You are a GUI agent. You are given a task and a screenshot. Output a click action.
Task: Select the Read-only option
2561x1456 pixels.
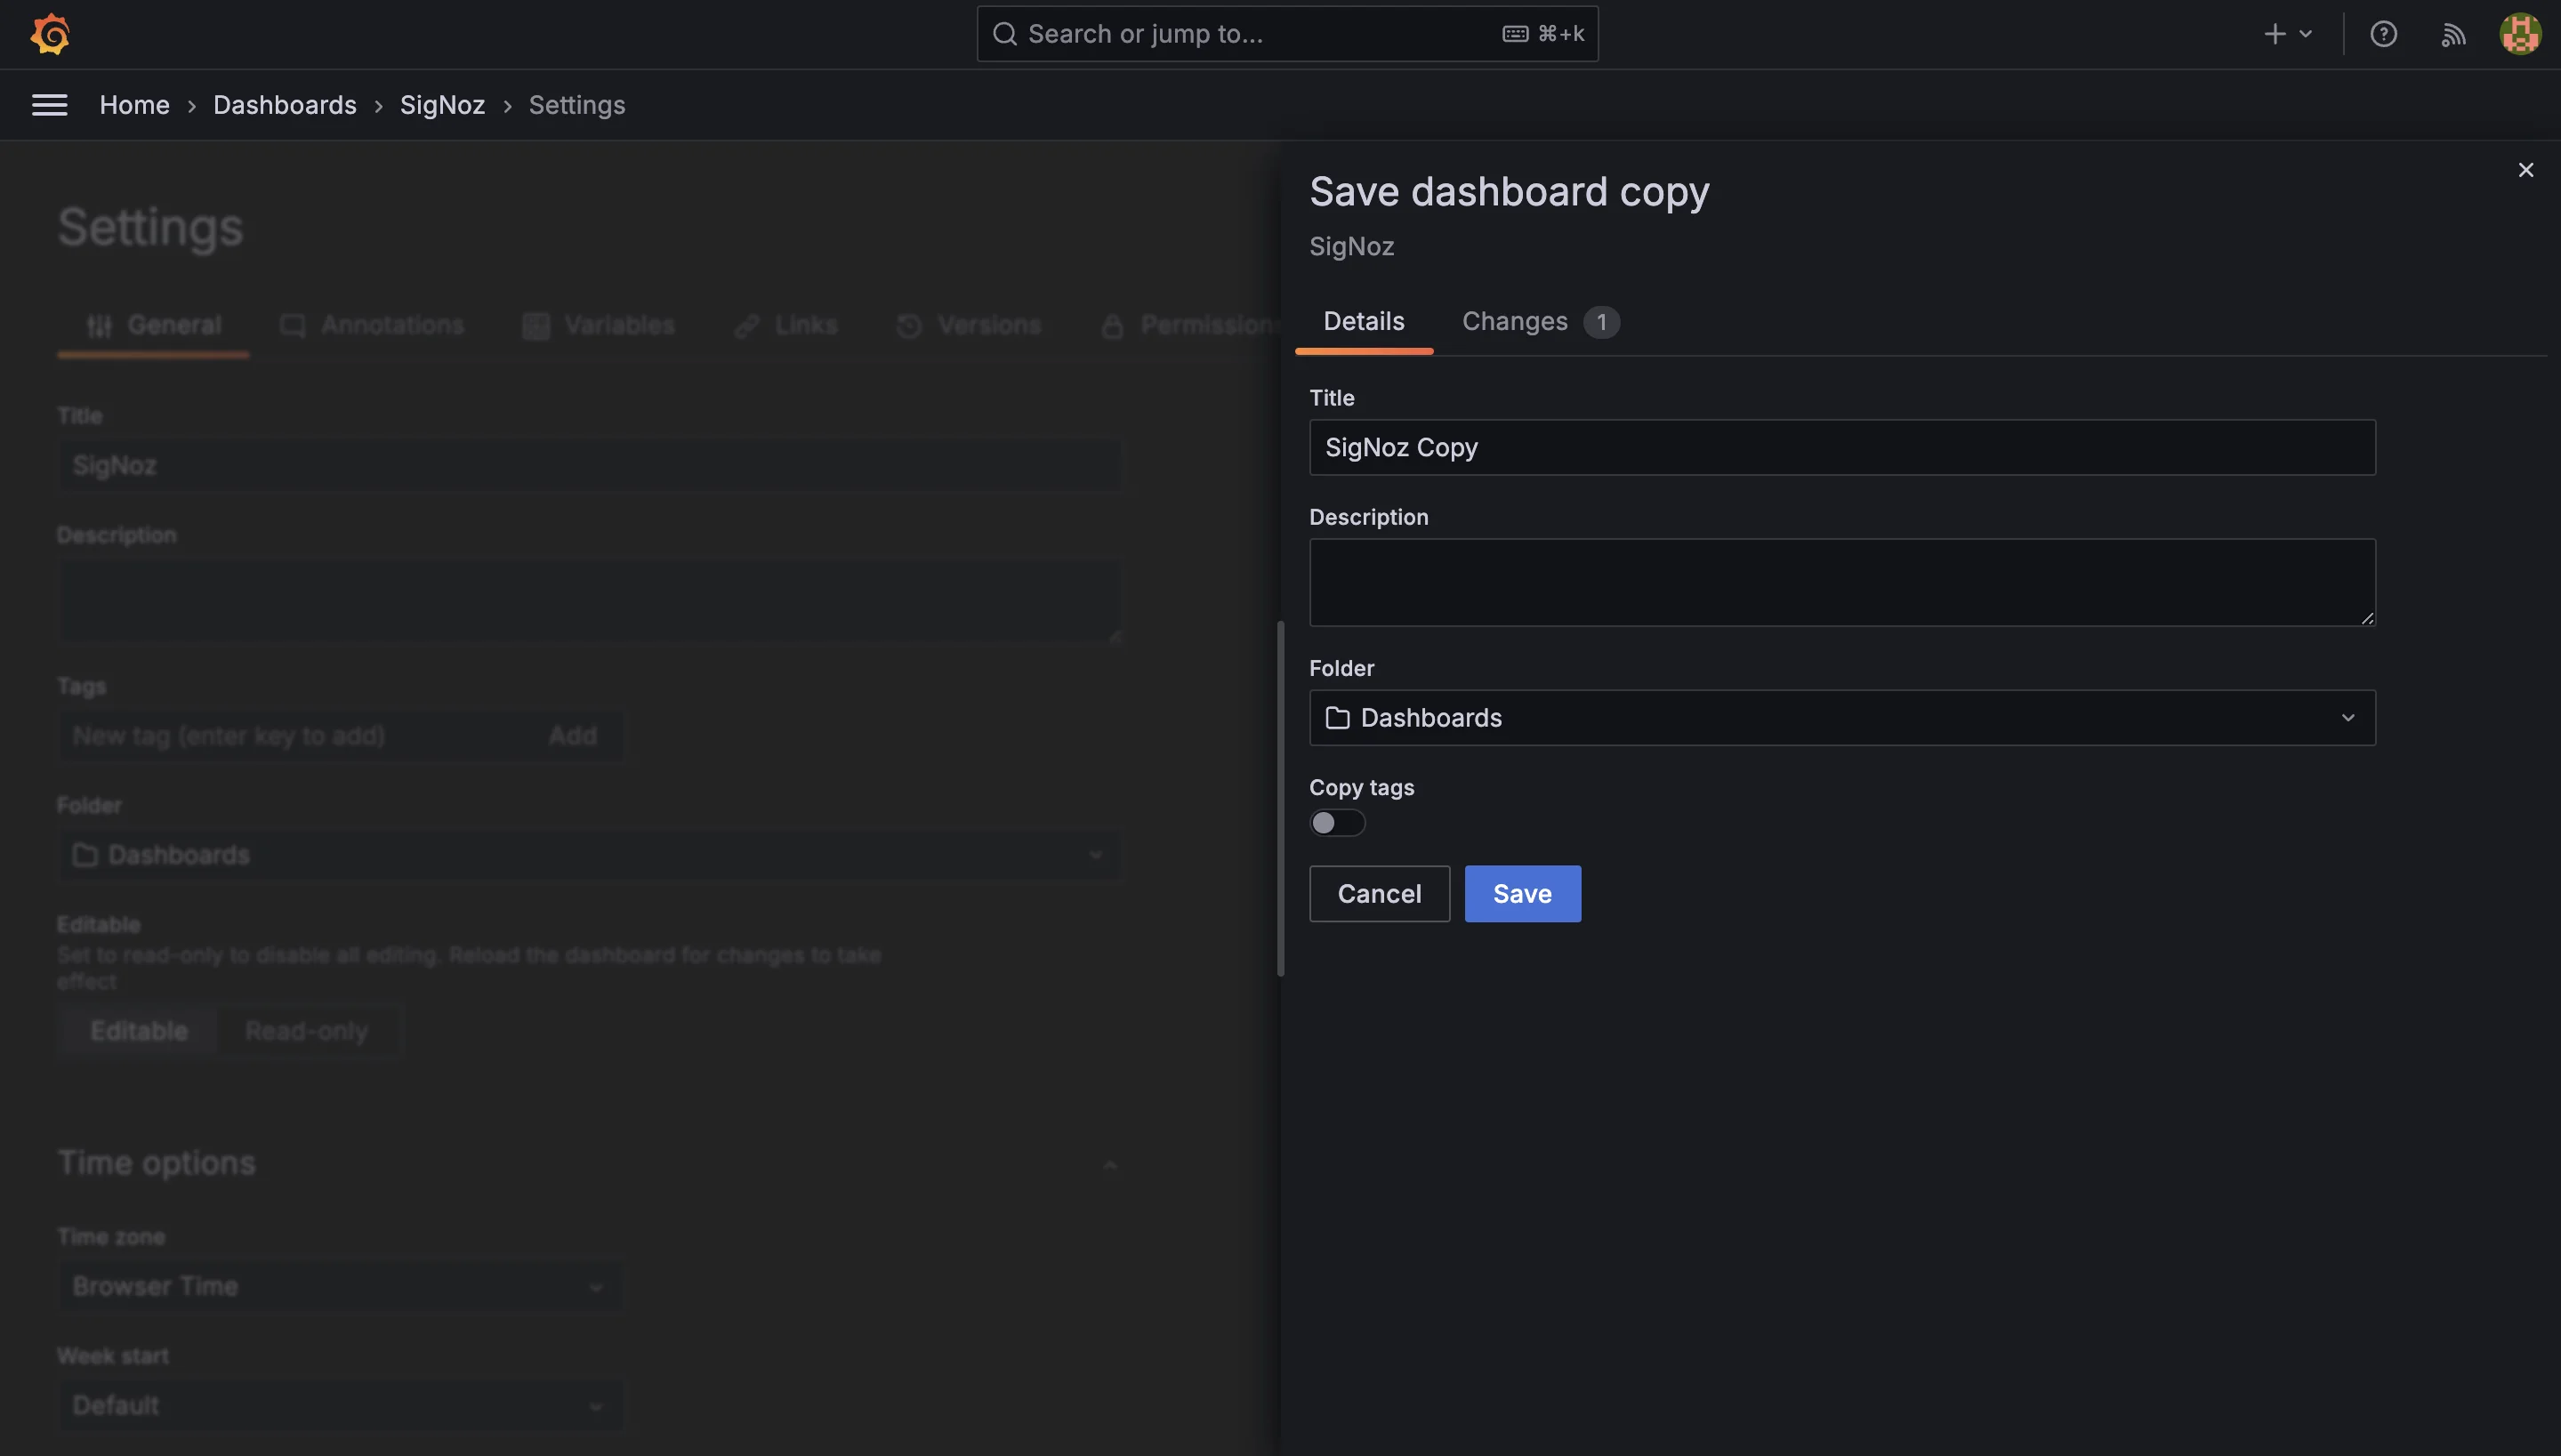point(306,1031)
